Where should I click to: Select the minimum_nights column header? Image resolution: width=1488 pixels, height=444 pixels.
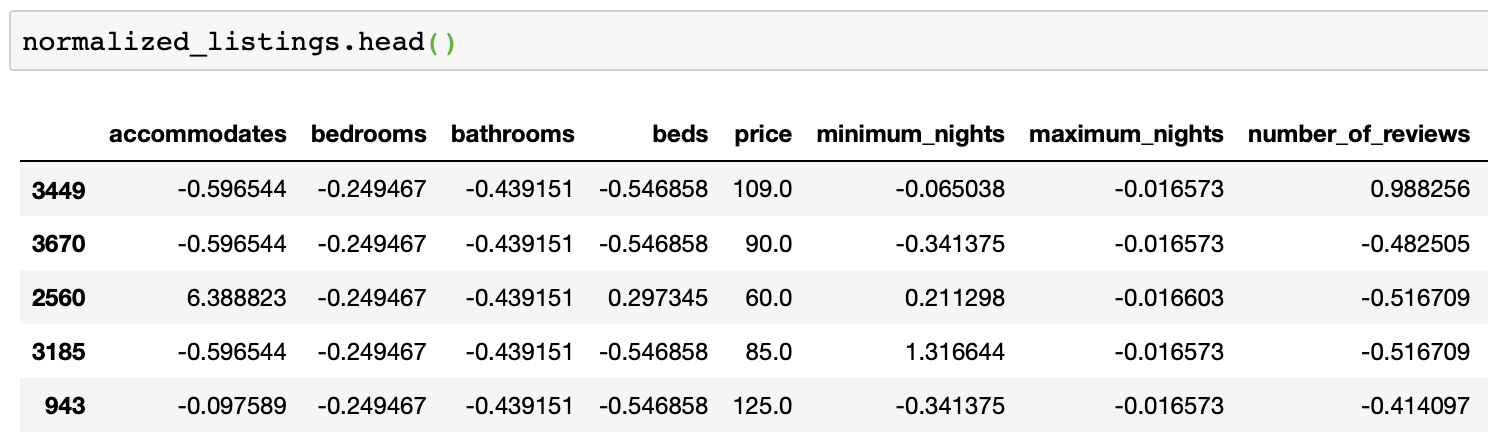[x=910, y=134]
